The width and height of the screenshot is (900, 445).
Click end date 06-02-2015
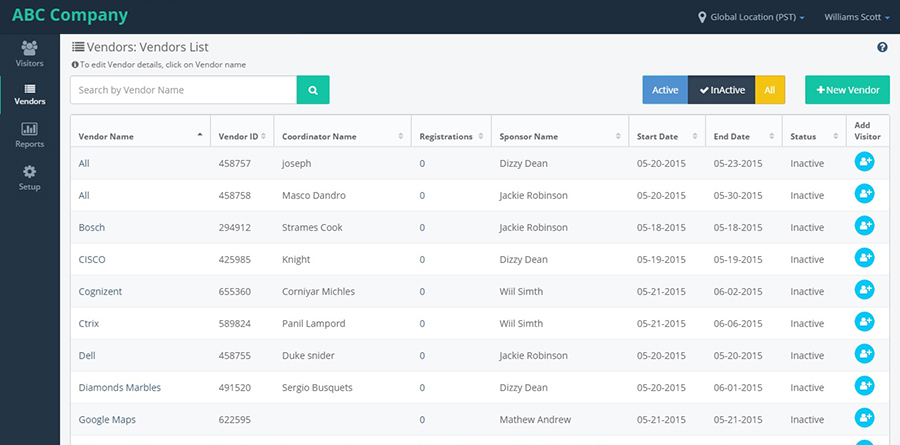[x=738, y=292]
